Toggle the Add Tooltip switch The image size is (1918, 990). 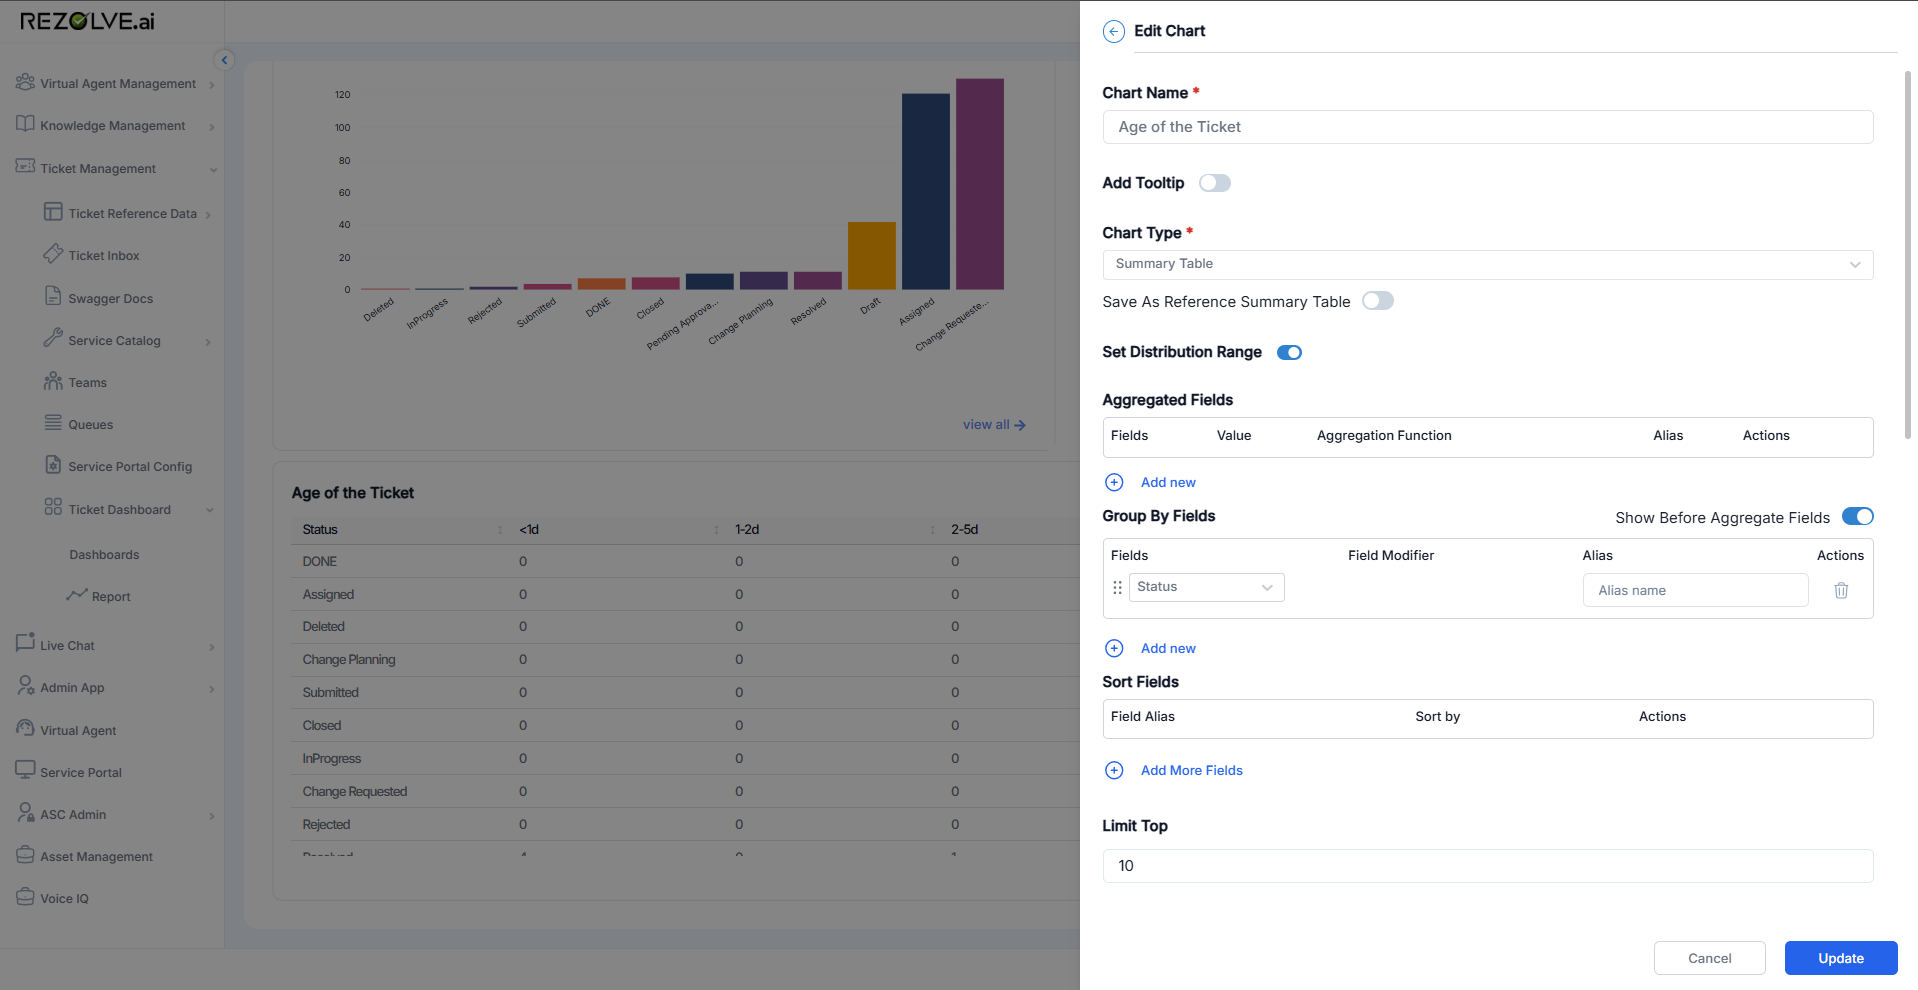(x=1215, y=183)
